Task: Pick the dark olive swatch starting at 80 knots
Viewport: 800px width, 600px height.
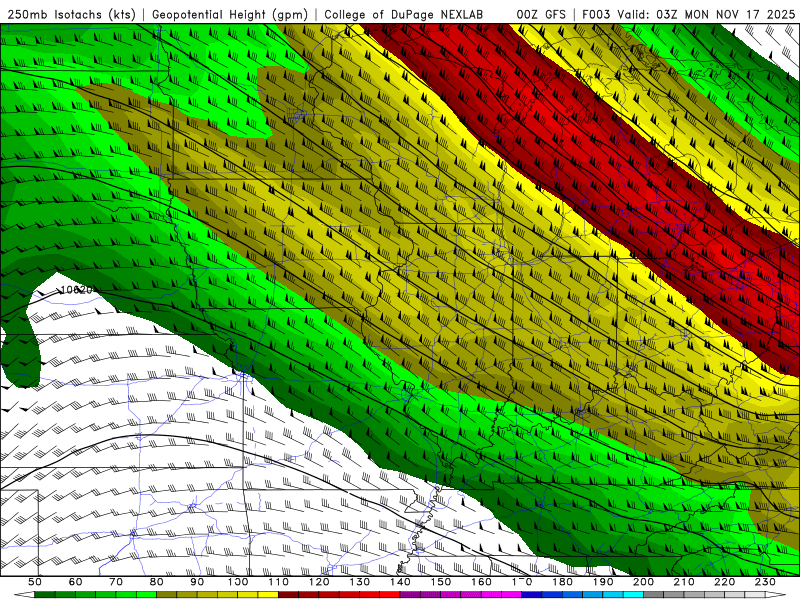Action: tap(167, 594)
